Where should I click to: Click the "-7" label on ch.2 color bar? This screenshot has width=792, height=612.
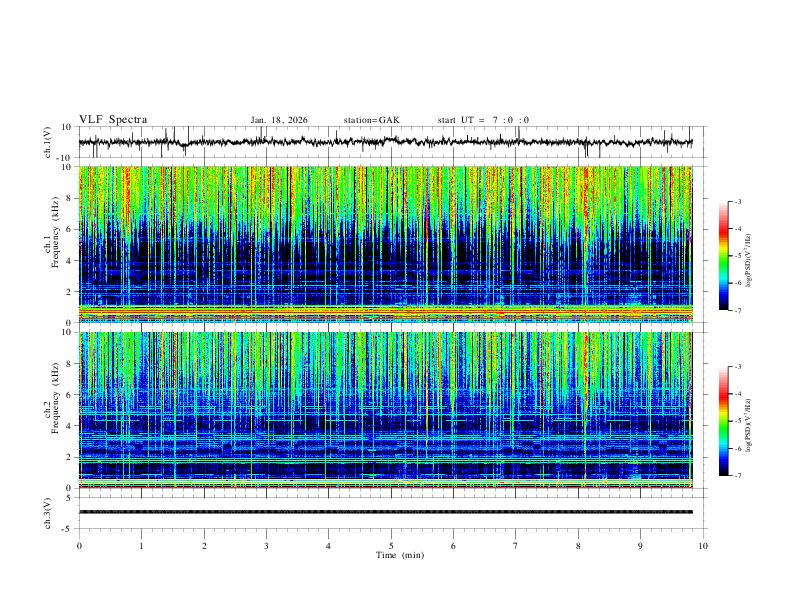[x=737, y=475]
